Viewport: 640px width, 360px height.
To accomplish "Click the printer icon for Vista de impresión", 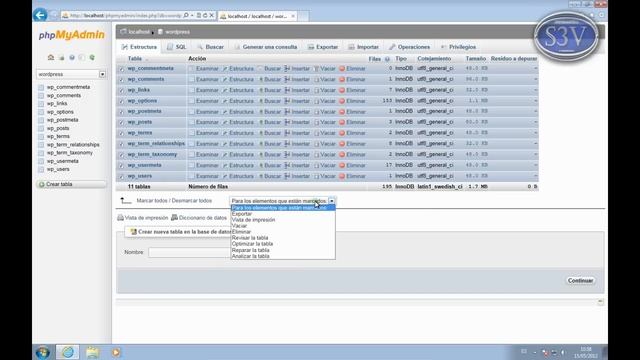I will [120, 218].
